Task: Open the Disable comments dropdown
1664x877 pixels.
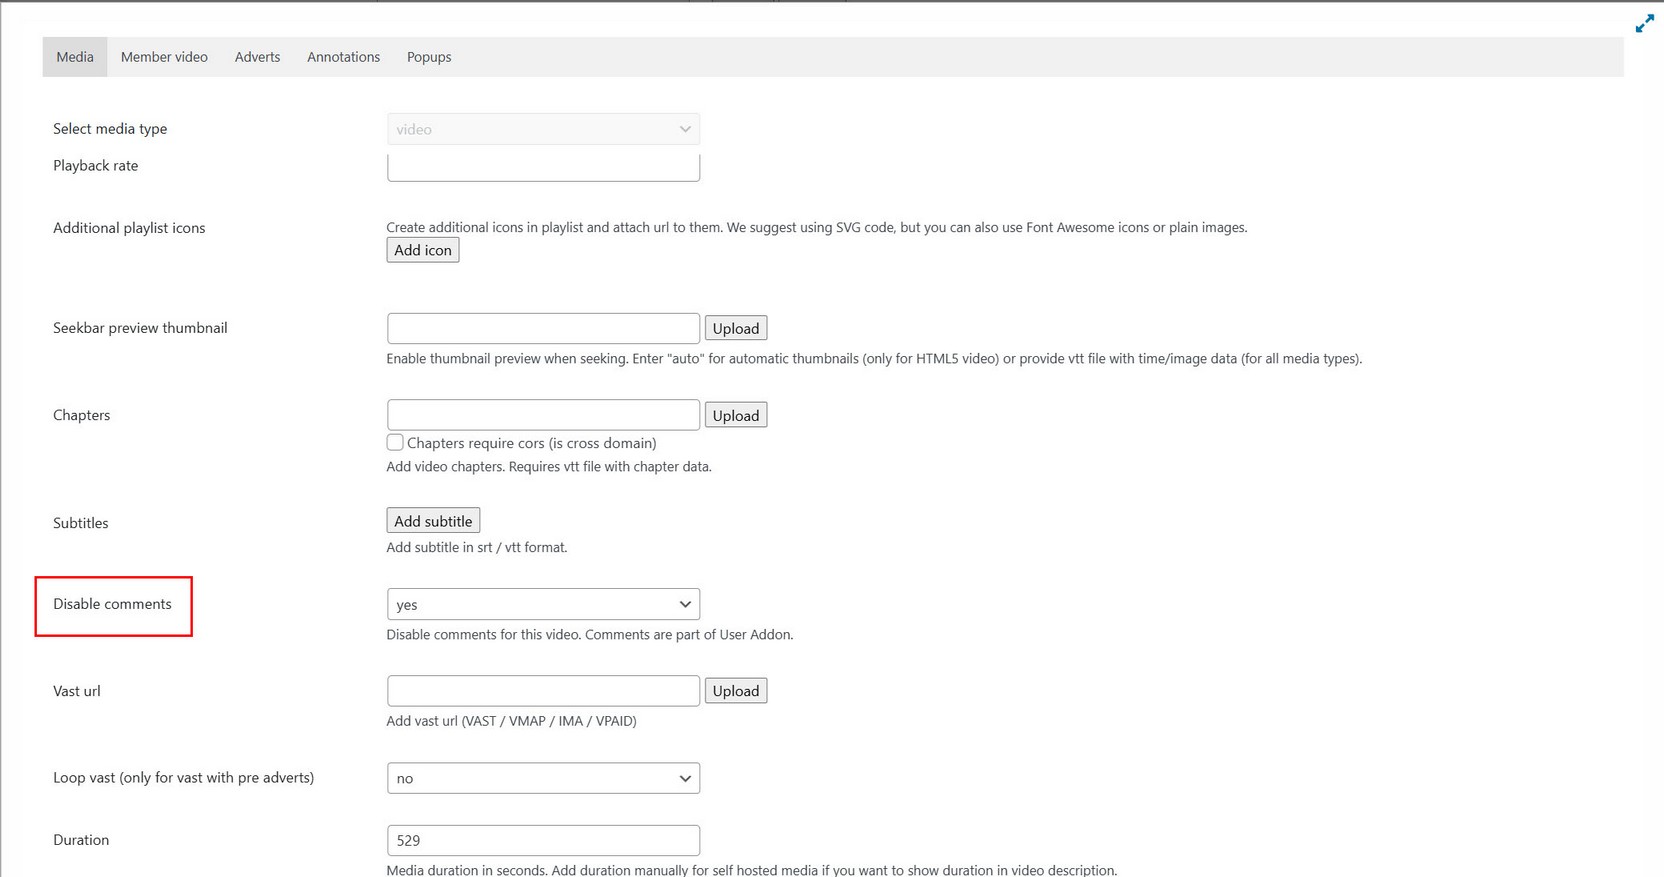Action: tap(543, 604)
